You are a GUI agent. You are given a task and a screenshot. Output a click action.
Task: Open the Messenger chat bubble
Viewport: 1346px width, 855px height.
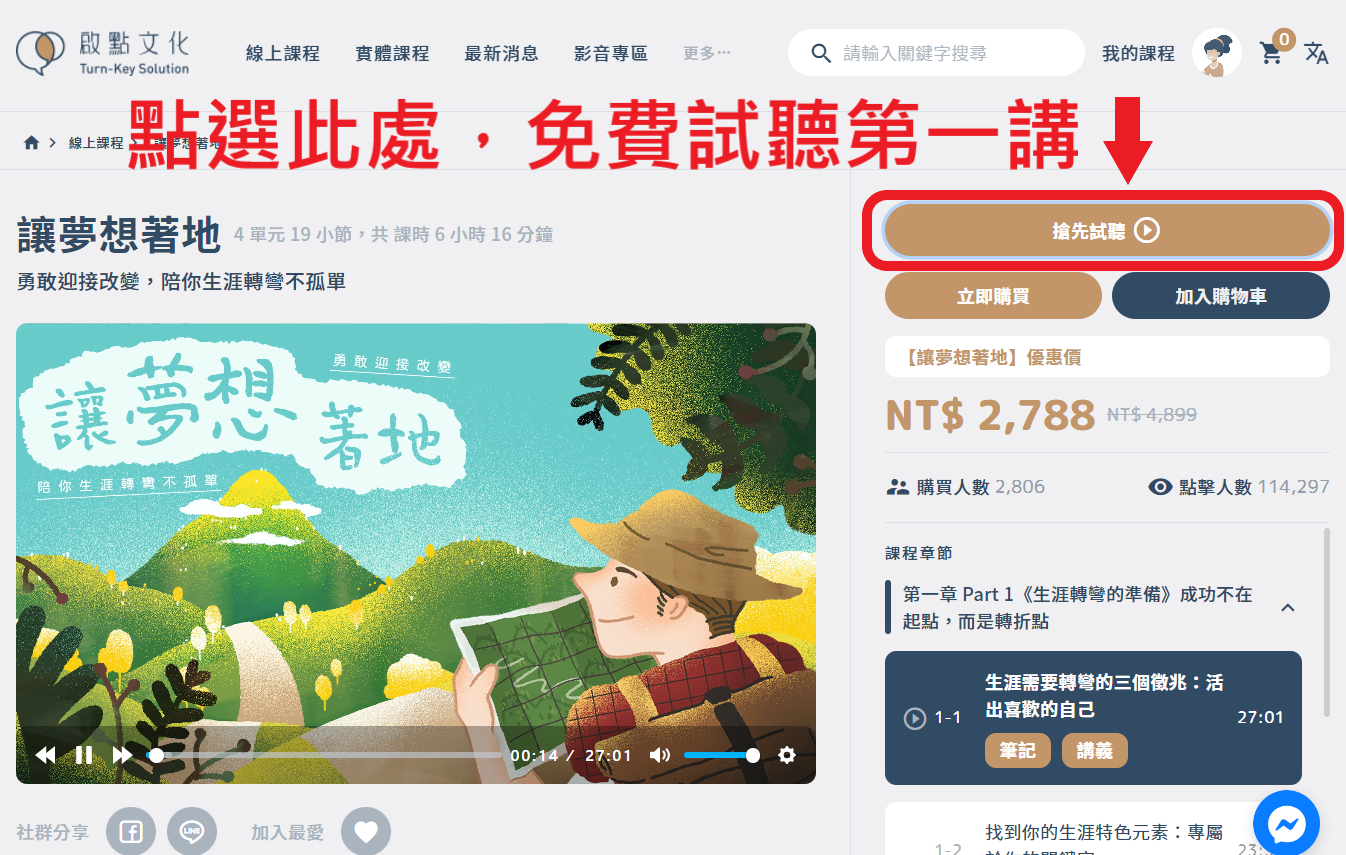point(1286,824)
